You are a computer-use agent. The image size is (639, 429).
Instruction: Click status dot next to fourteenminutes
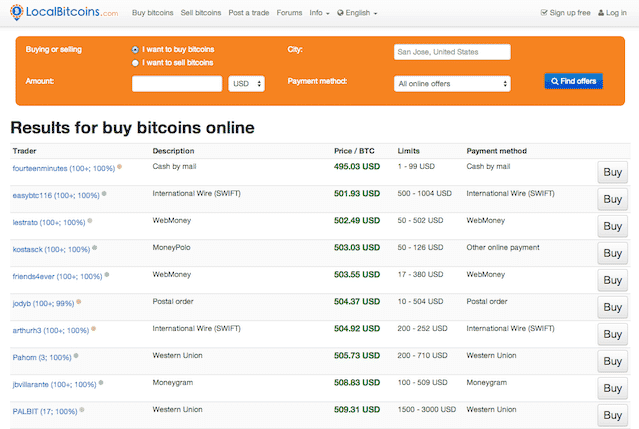click(x=119, y=167)
